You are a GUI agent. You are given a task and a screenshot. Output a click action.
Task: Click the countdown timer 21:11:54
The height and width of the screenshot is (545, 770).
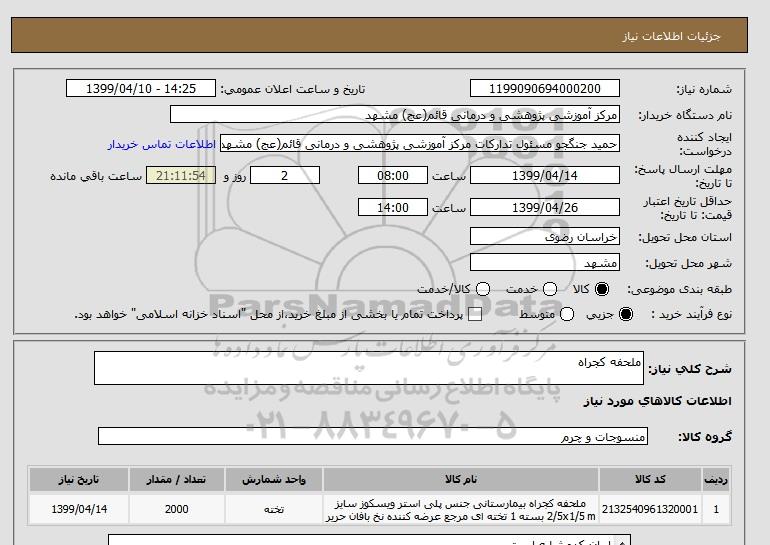pos(181,175)
